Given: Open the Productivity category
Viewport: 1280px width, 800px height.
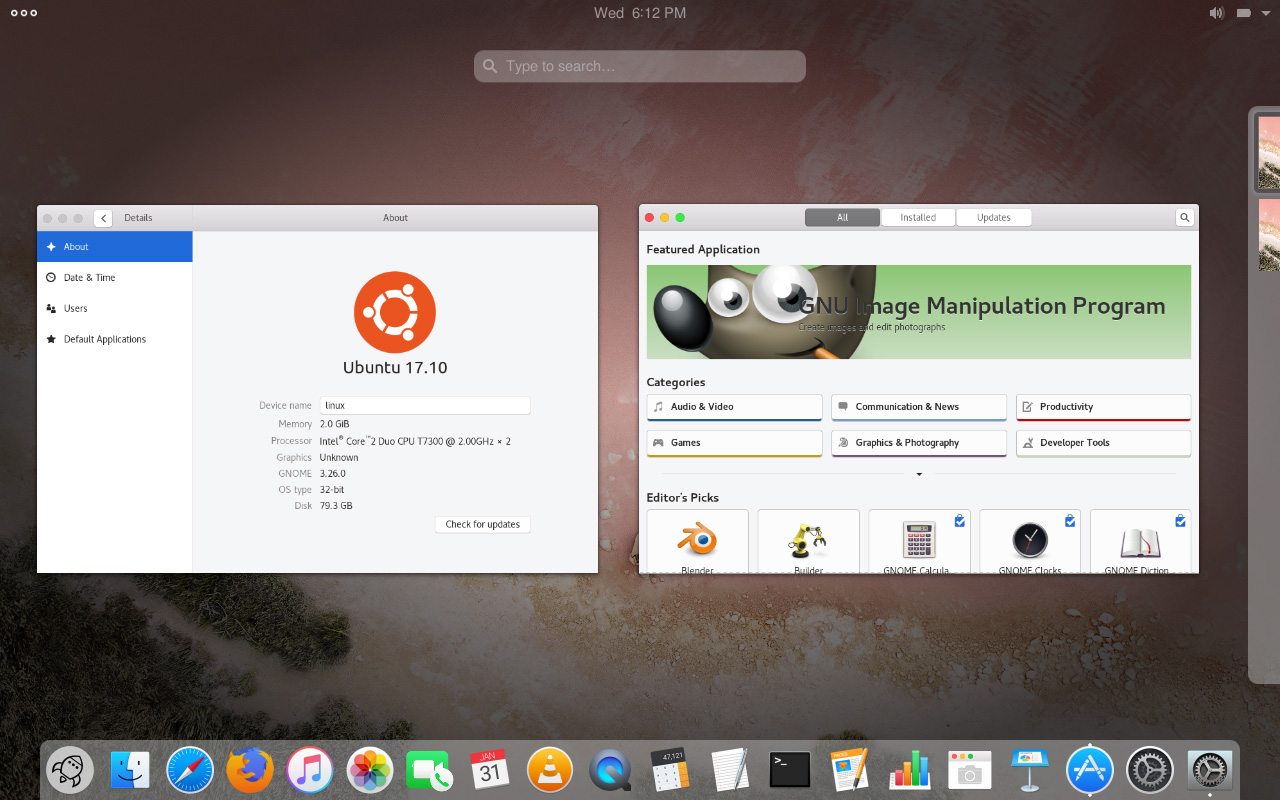Looking at the screenshot, I should pos(1104,407).
